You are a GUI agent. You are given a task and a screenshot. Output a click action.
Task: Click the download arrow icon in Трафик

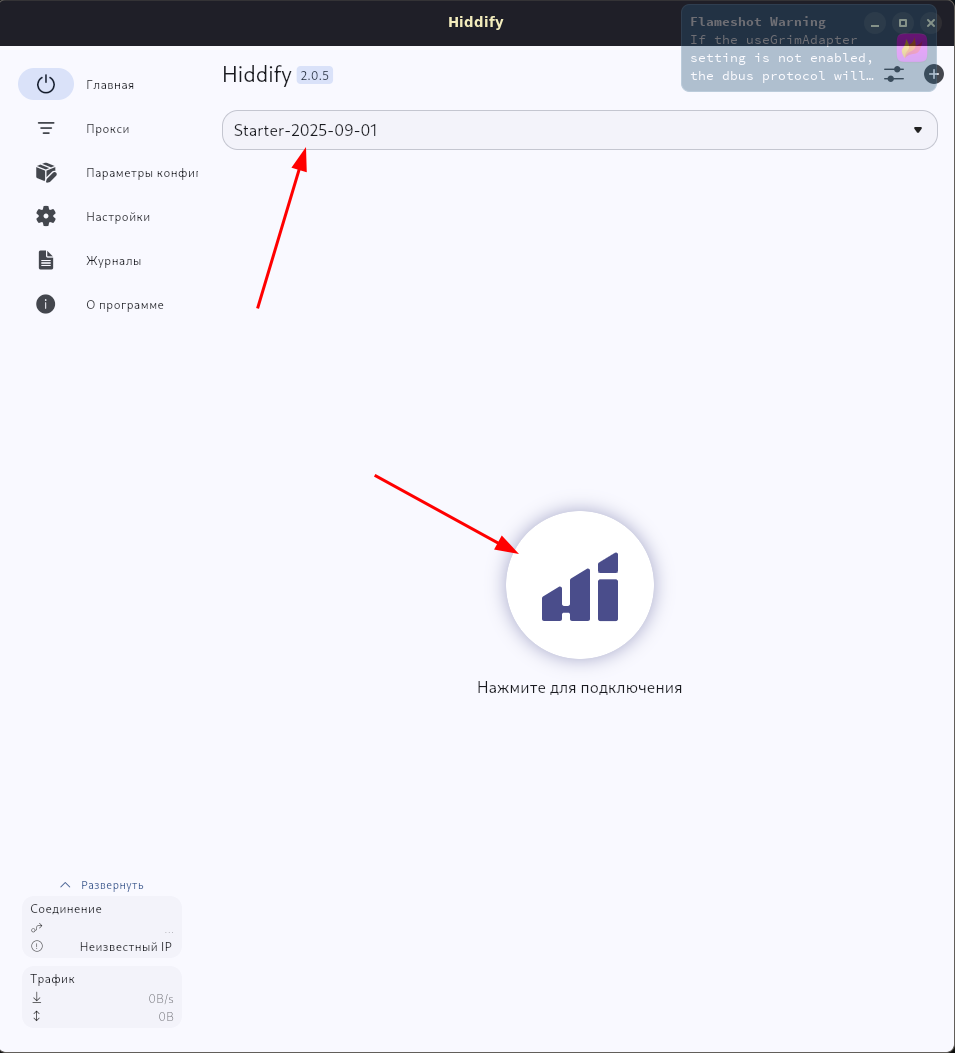click(37, 998)
